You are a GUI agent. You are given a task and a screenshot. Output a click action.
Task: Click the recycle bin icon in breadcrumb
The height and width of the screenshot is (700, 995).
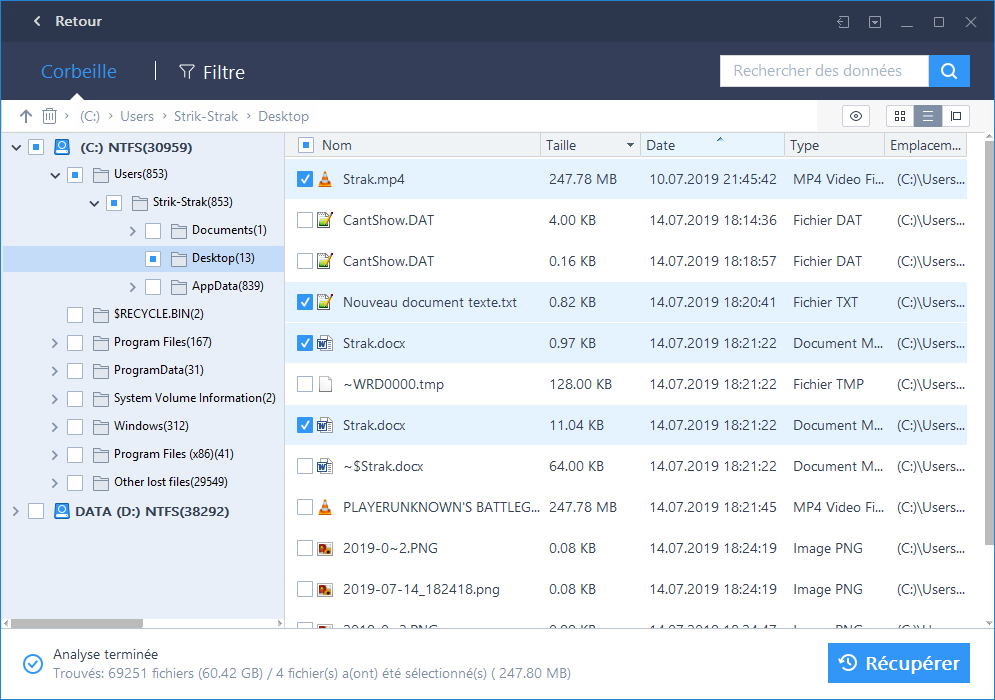pos(49,116)
